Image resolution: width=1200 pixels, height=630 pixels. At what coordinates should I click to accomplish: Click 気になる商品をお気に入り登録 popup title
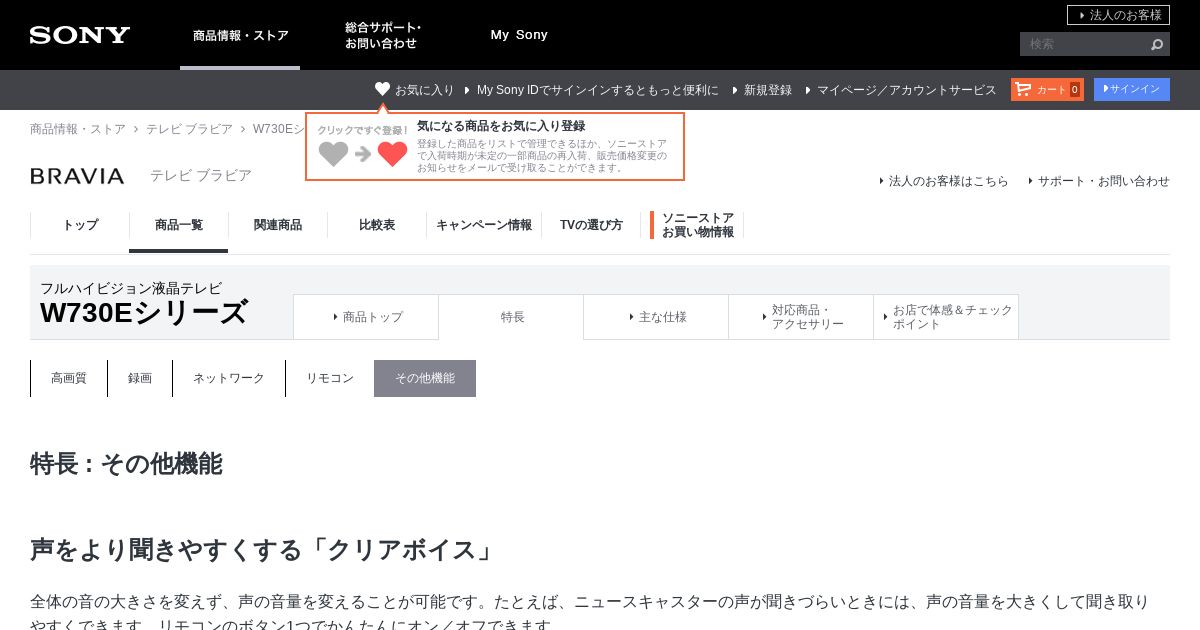click(501, 126)
